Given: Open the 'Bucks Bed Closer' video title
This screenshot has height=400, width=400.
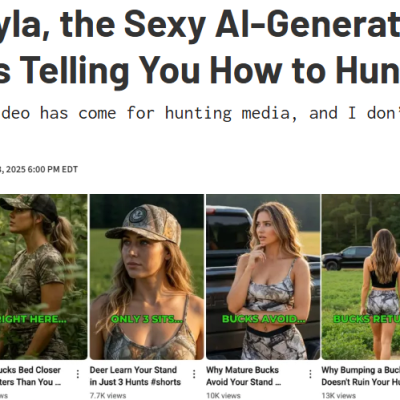Looking at the screenshot, I should pyautogui.click(x=31, y=376).
